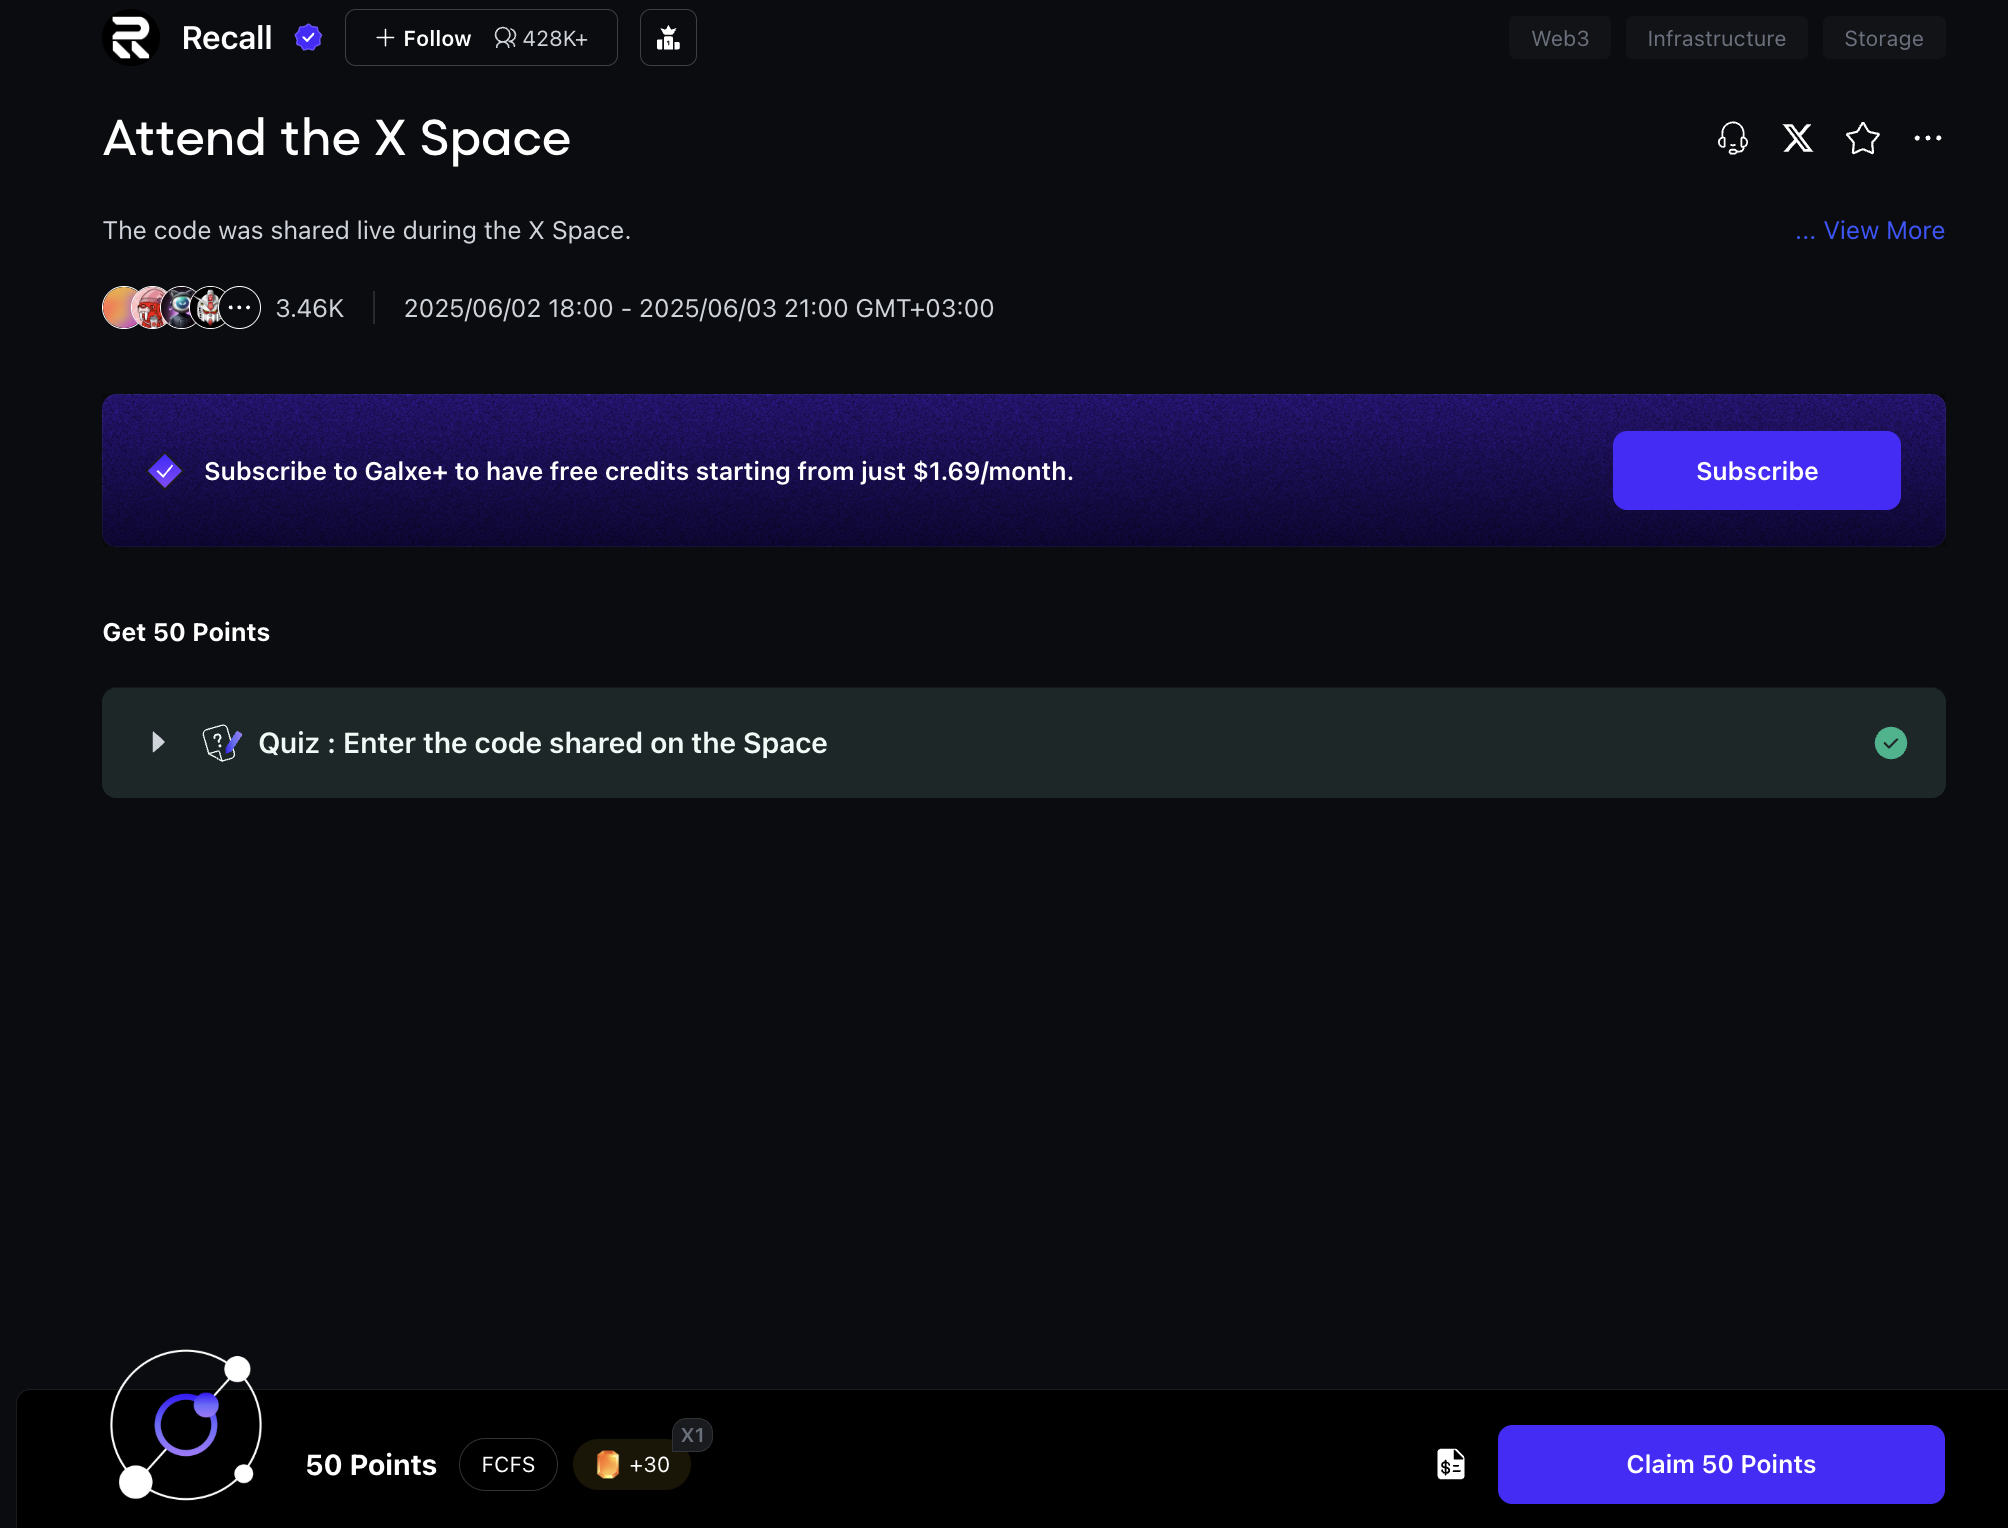Share quest via the X icon

tap(1797, 138)
